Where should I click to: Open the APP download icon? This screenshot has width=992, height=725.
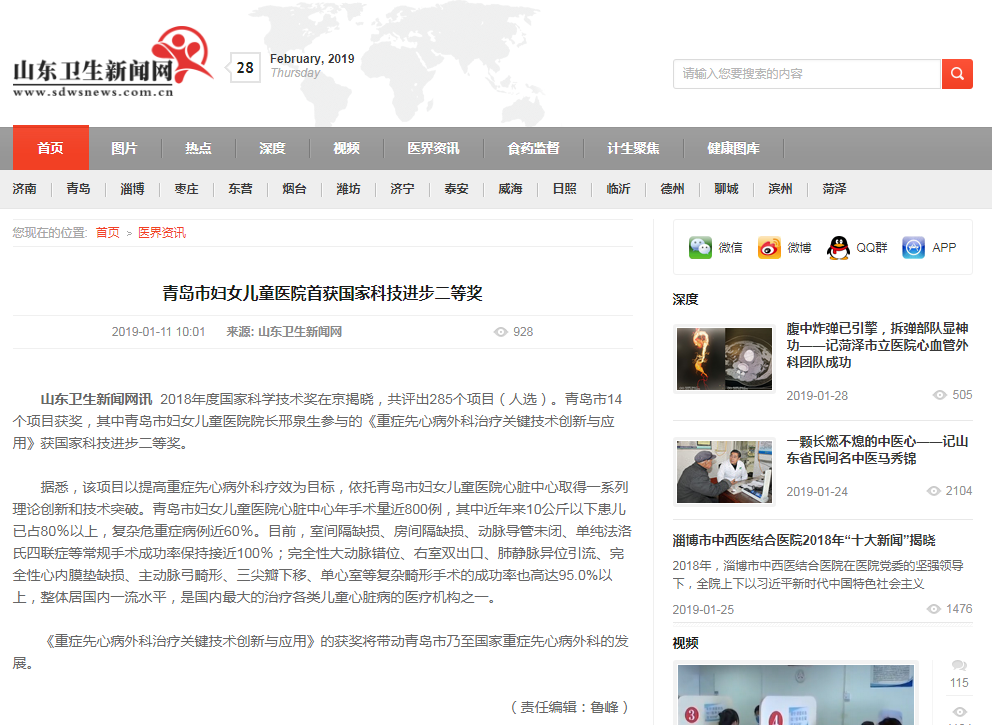pyautogui.click(x=913, y=248)
